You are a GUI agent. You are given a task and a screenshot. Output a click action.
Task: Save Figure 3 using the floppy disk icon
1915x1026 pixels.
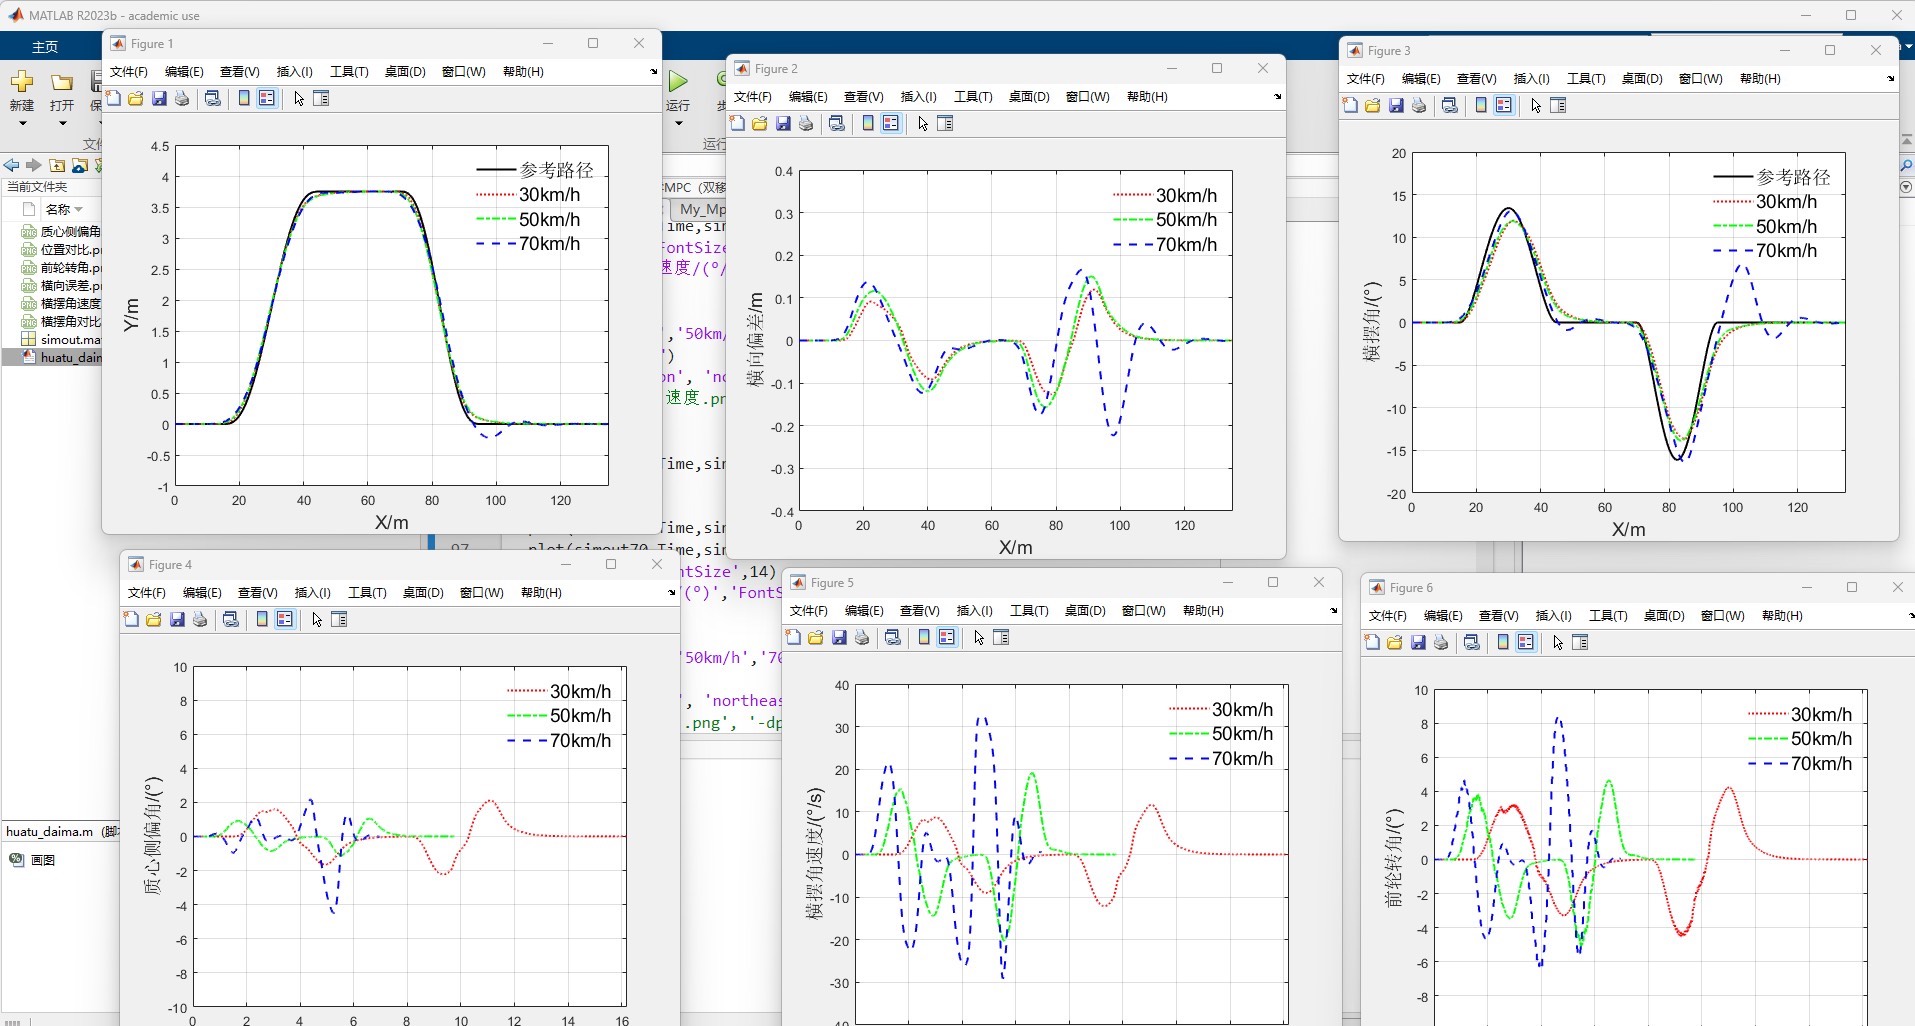[1396, 105]
